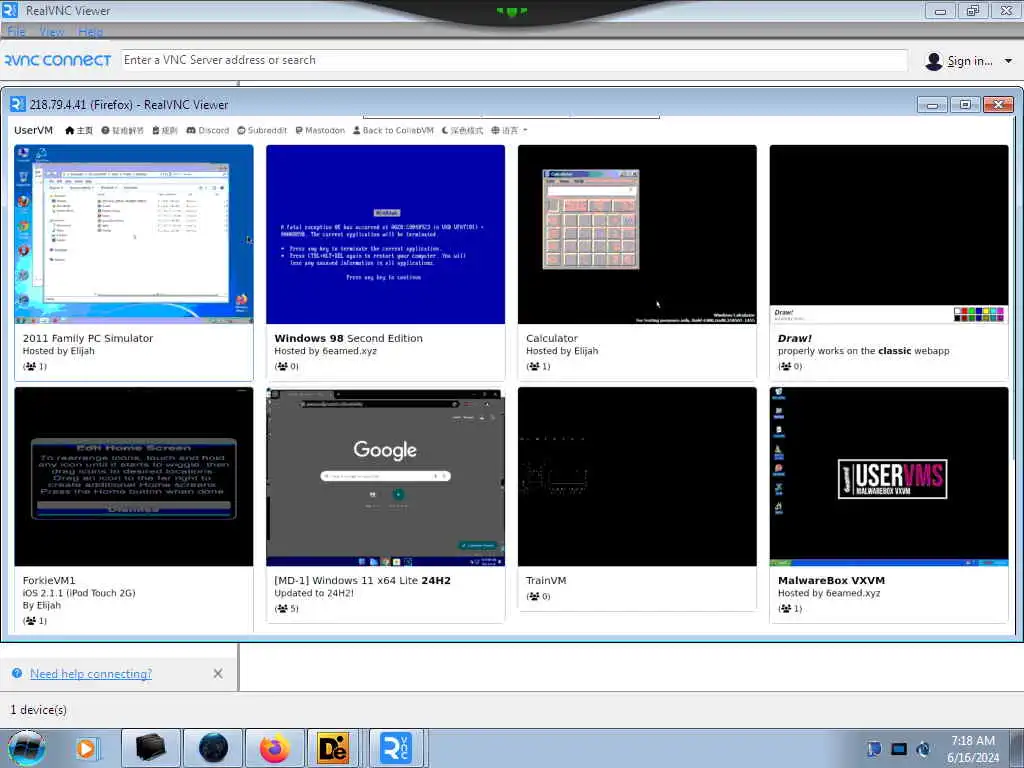
Task: Click 'ForkieVM1' title text
Action: (49, 581)
